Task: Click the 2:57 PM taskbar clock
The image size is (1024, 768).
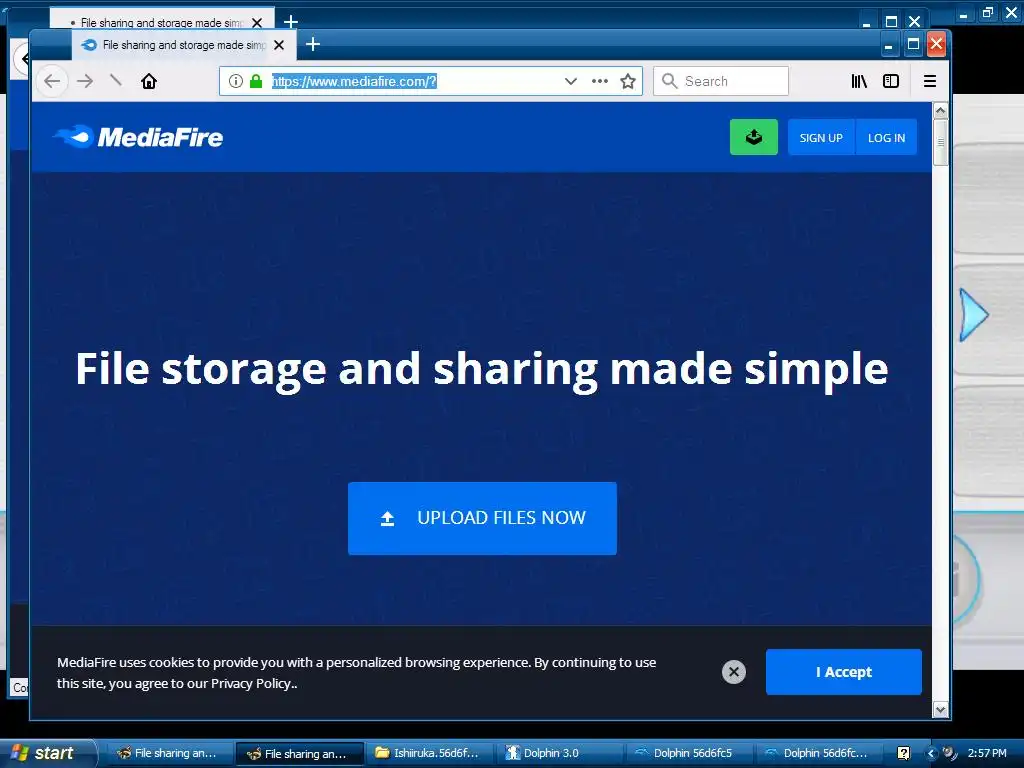Action: point(987,753)
